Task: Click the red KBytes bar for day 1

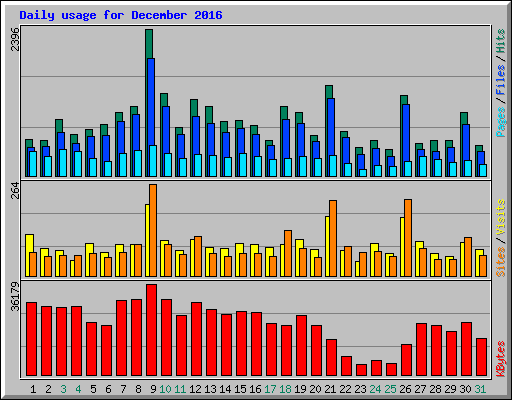Action: point(31,339)
